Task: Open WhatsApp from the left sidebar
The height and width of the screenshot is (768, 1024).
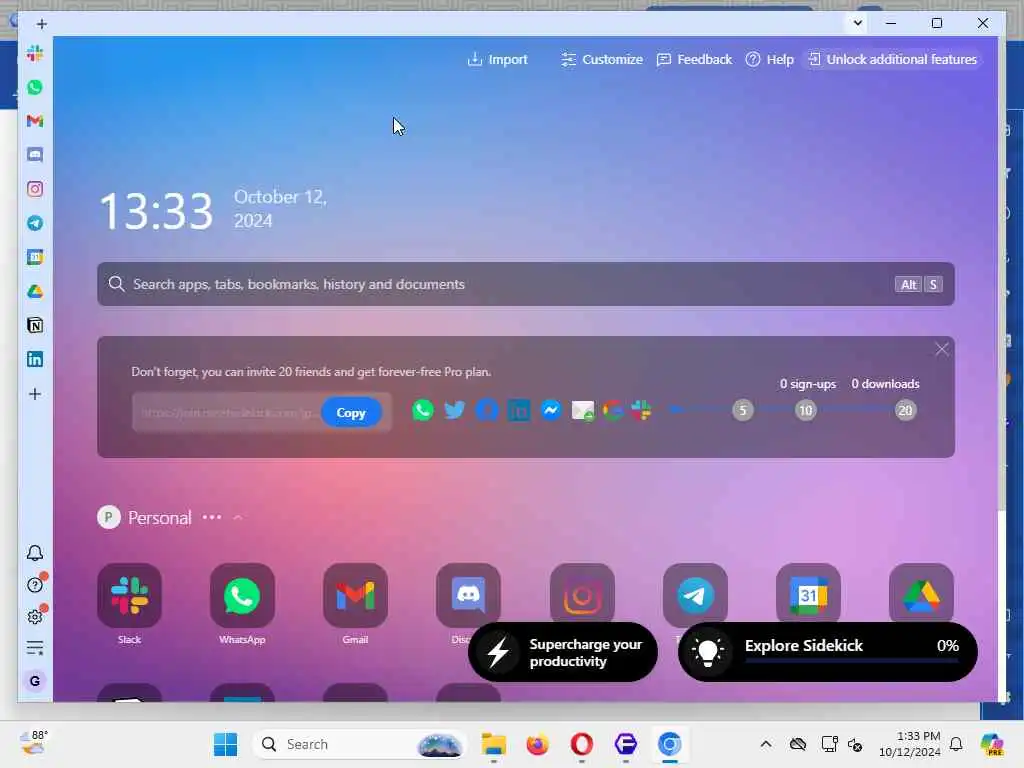Action: pyautogui.click(x=35, y=88)
